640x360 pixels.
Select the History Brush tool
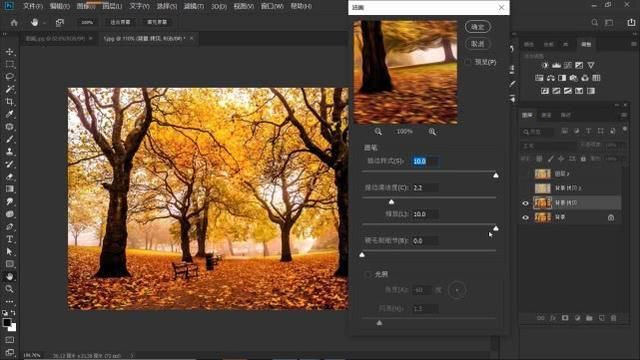[x=9, y=164]
